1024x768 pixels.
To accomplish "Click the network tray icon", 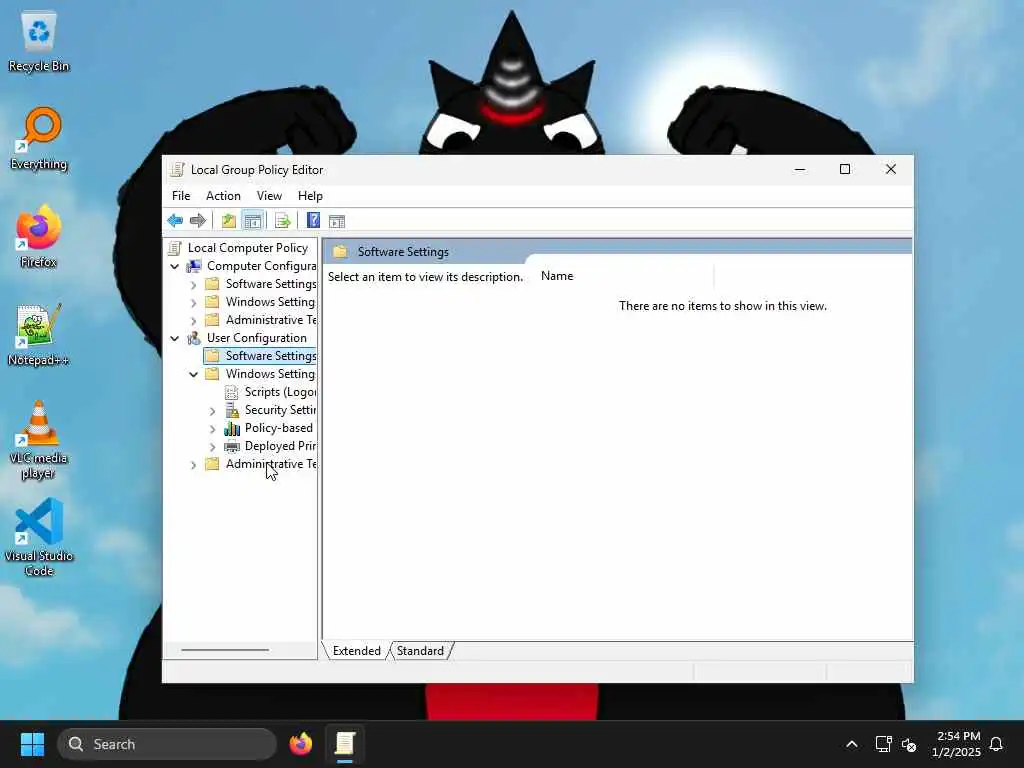I will pyautogui.click(x=884, y=744).
